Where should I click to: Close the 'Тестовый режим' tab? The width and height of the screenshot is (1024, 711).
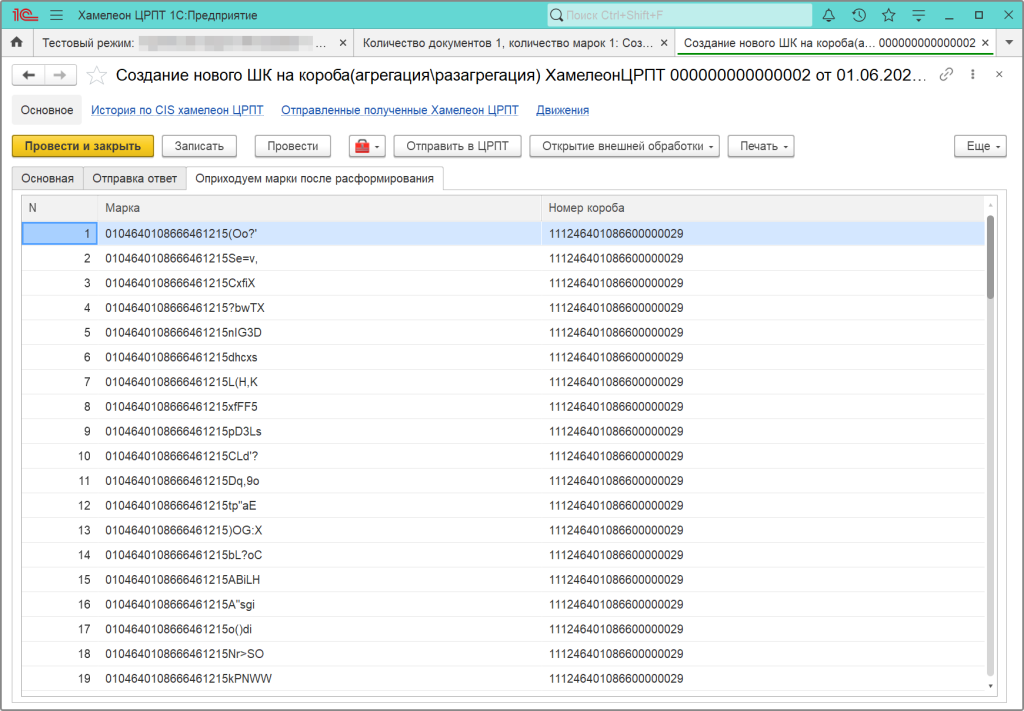(343, 43)
